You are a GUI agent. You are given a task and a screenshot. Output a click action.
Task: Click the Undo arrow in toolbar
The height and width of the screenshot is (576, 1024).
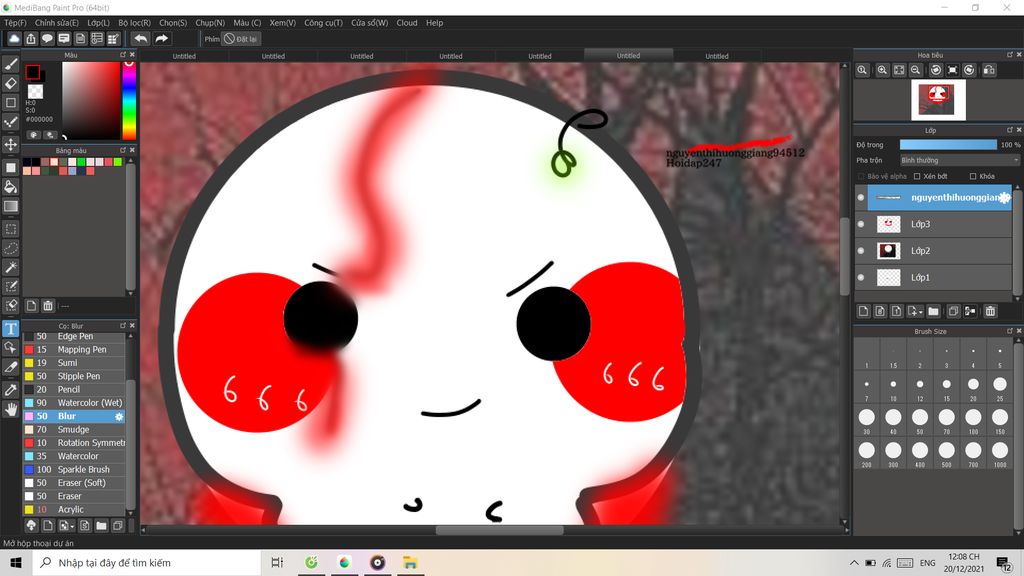click(140, 39)
